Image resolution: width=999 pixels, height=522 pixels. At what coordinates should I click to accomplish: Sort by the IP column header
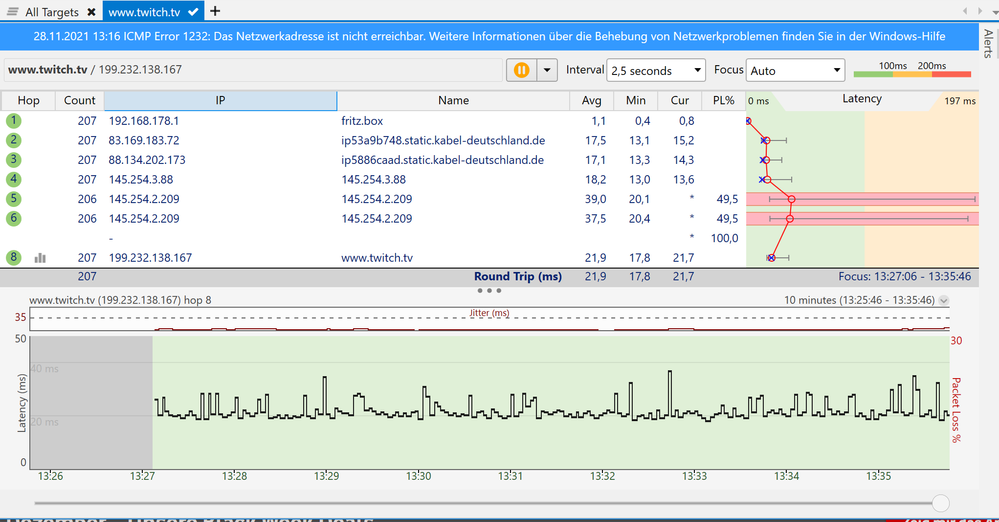(x=220, y=100)
